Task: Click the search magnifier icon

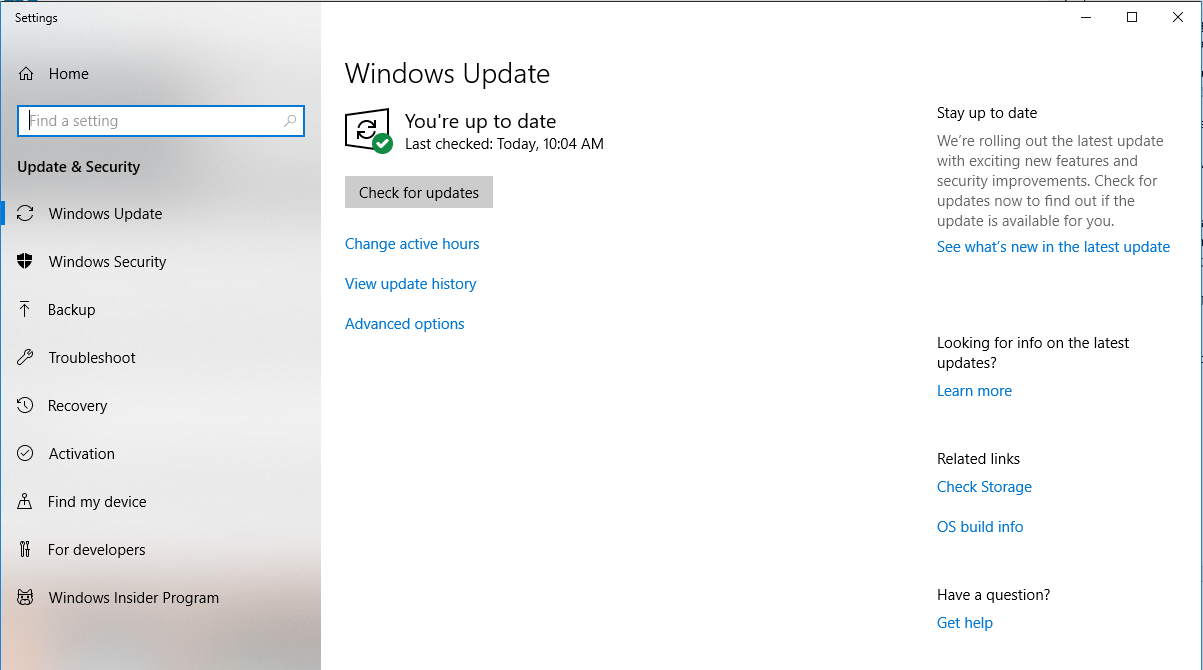Action: coord(290,121)
